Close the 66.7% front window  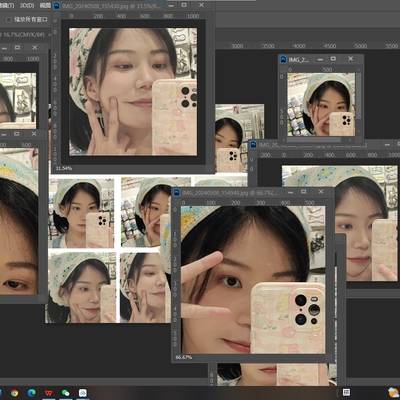pyautogui.click(x=321, y=192)
